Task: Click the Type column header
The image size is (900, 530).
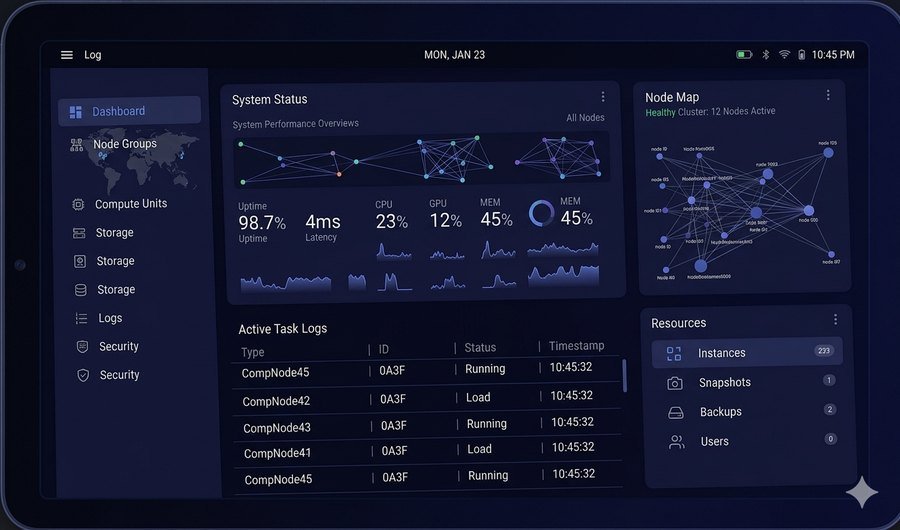Action: (x=253, y=352)
